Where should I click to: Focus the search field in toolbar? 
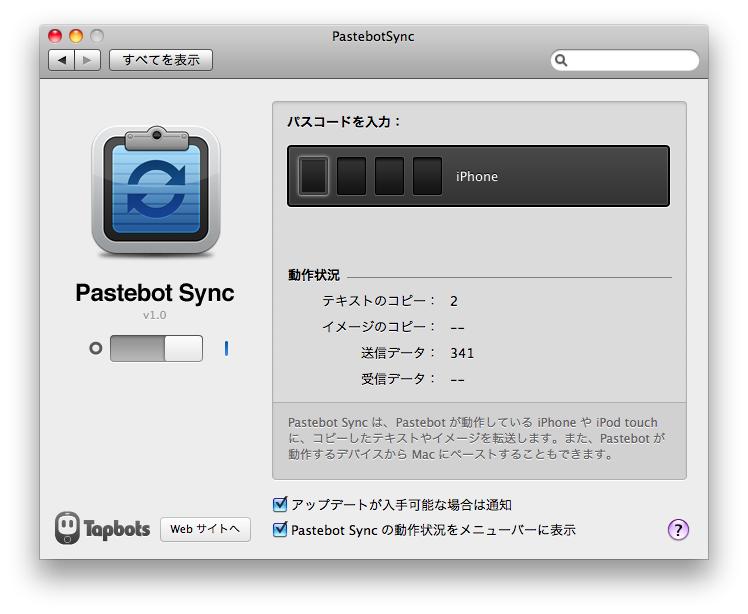(625, 60)
